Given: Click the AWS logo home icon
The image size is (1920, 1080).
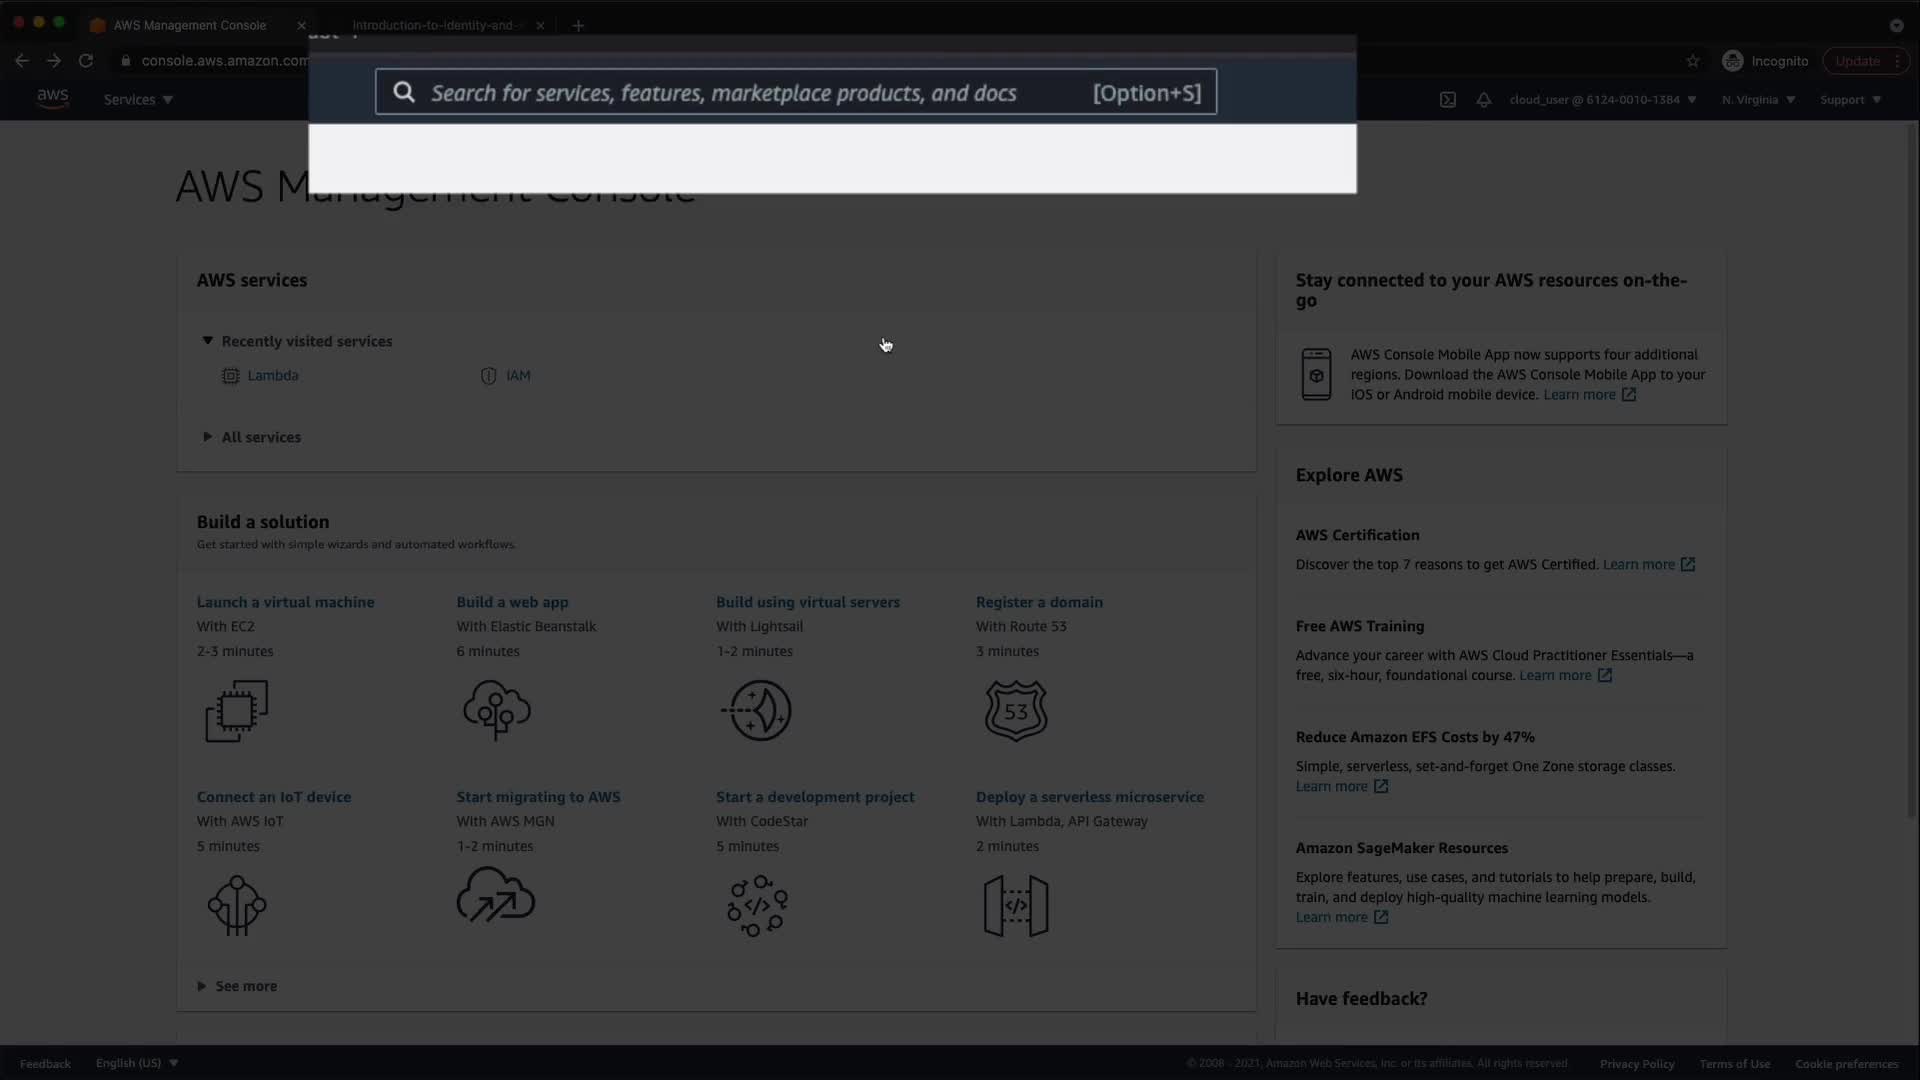Looking at the screenshot, I should [x=52, y=98].
